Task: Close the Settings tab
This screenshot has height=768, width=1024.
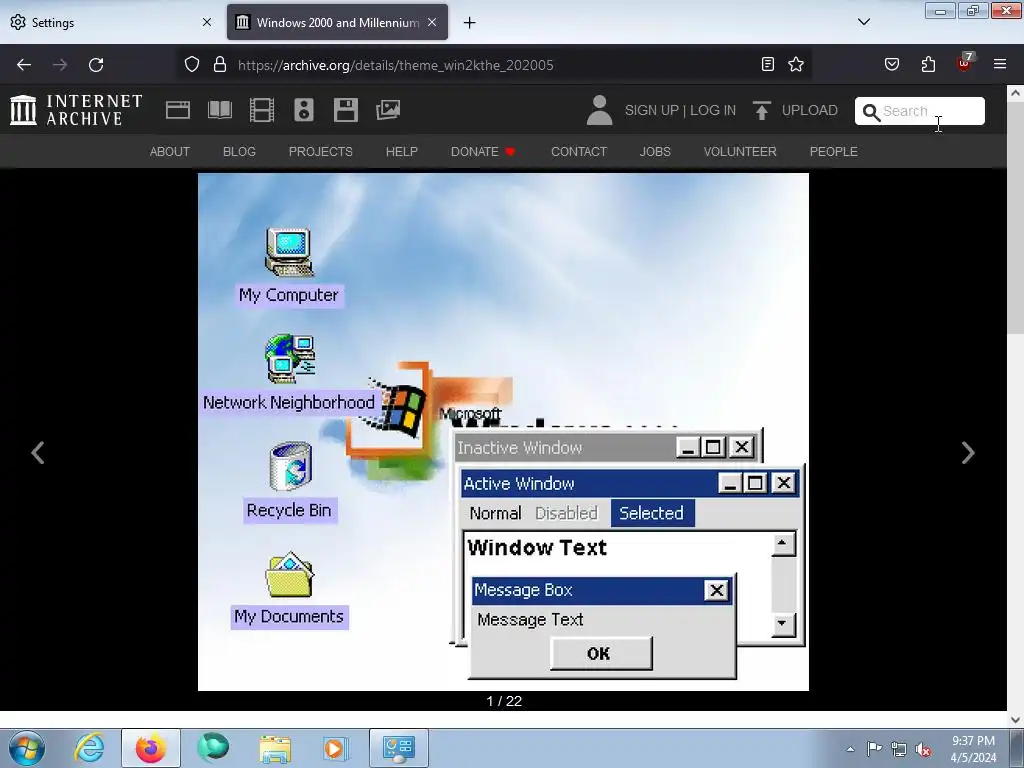Action: 207,22
